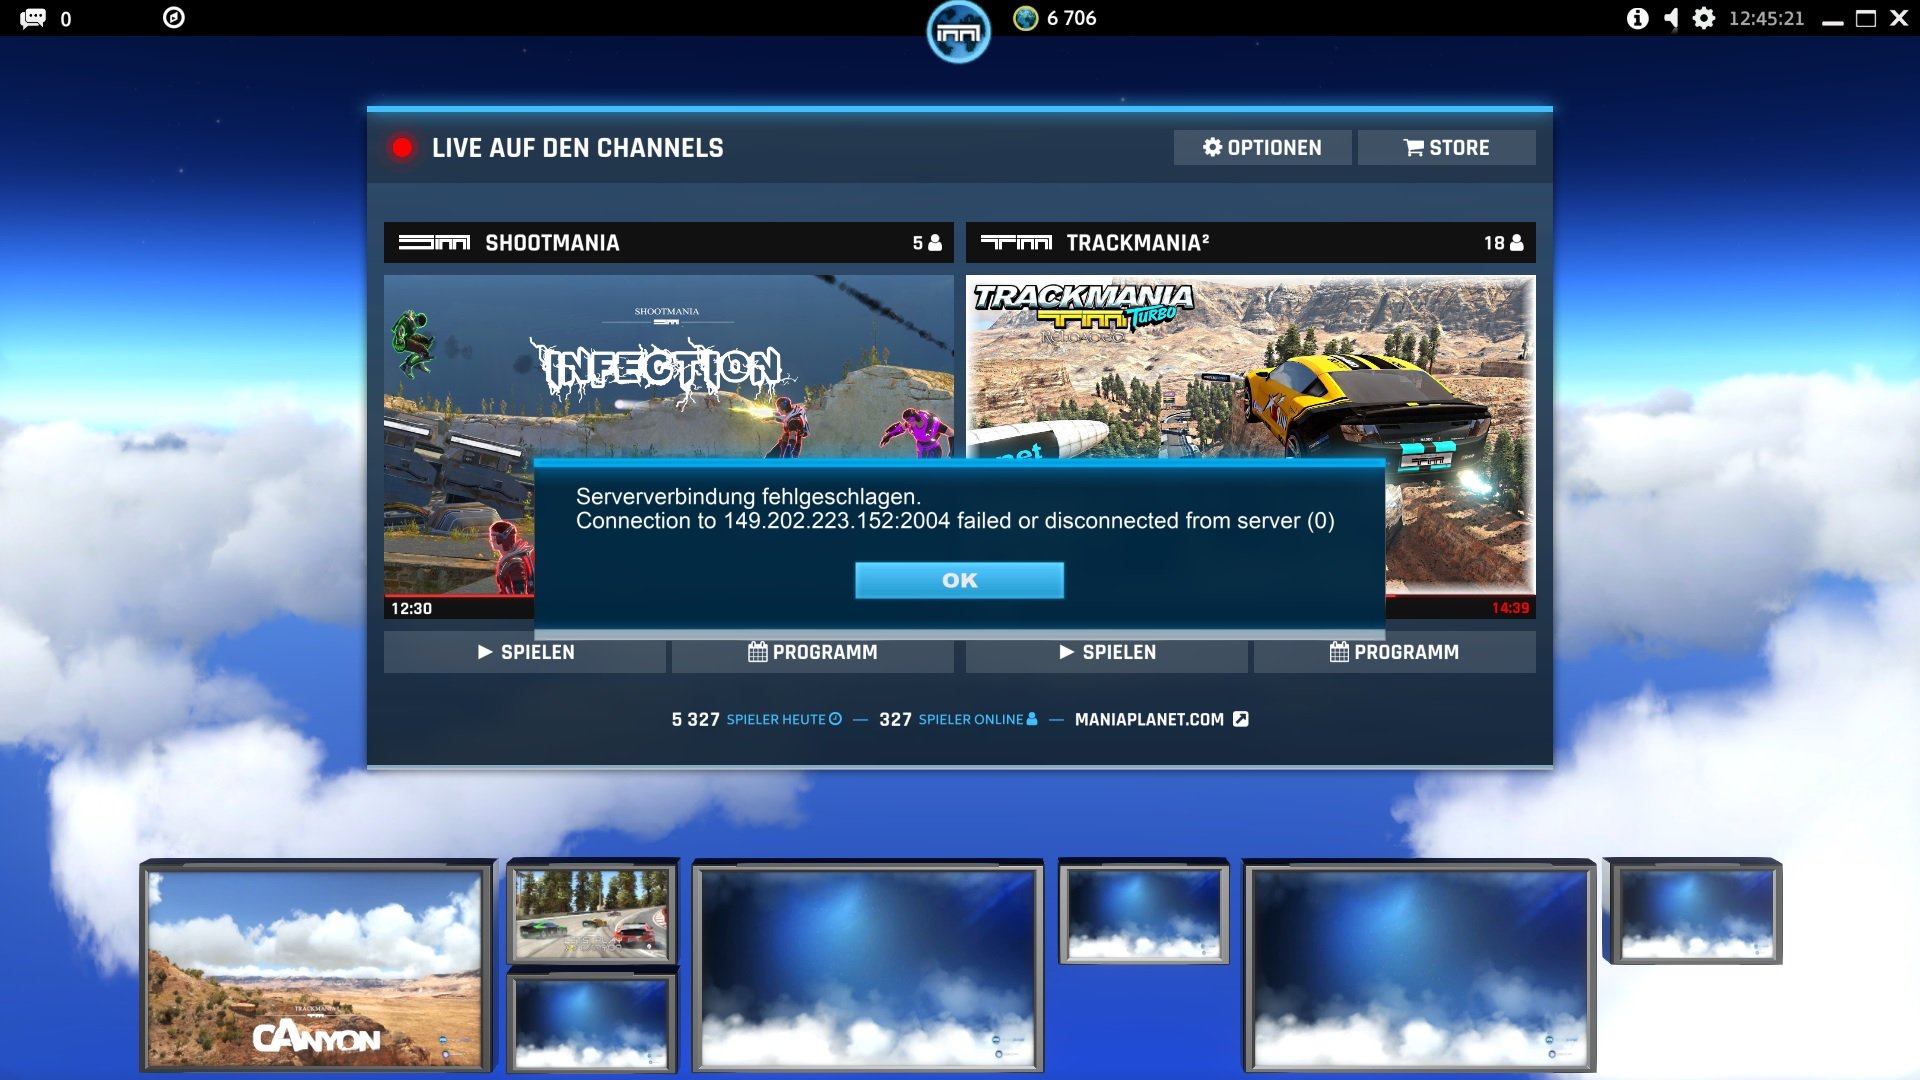
Task: Click the 12:30 start time label
Action: point(411,608)
